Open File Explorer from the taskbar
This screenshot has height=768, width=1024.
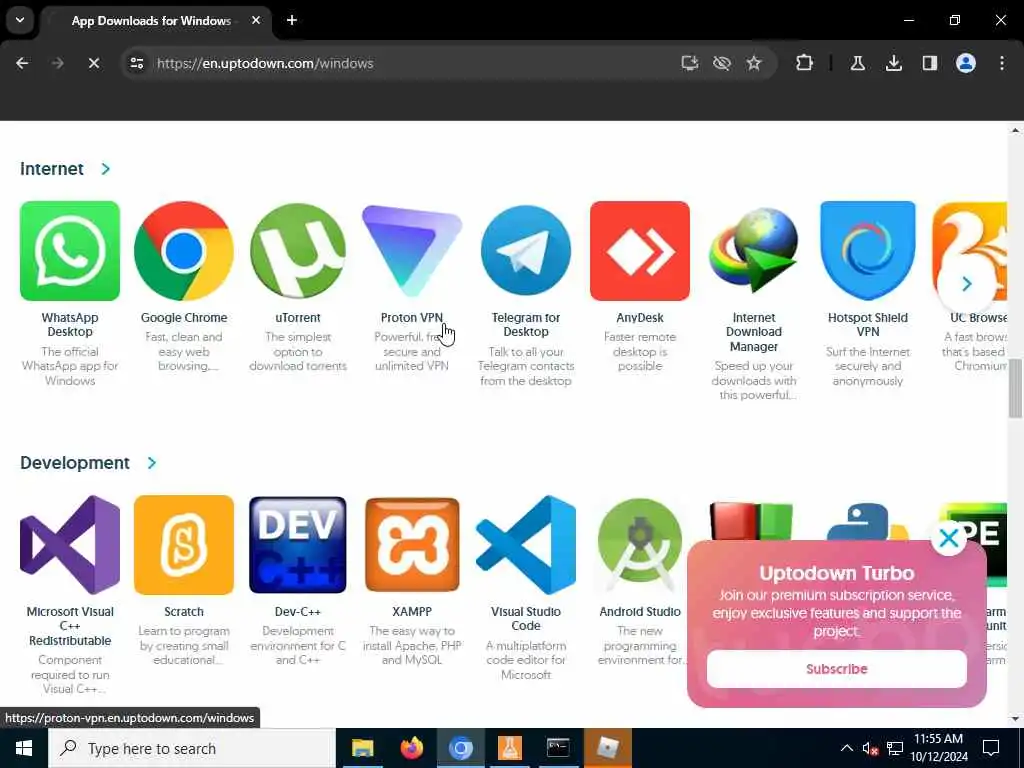[362, 748]
